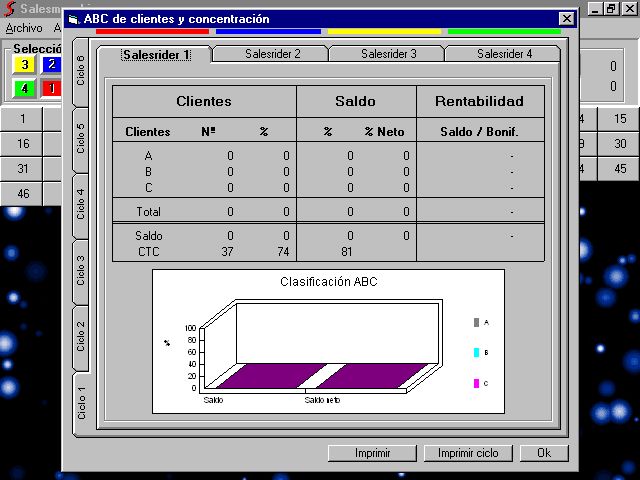Click the Salesmanship app icon in title bar
Image resolution: width=640 pixels, height=480 pixels.
pos(9,9)
